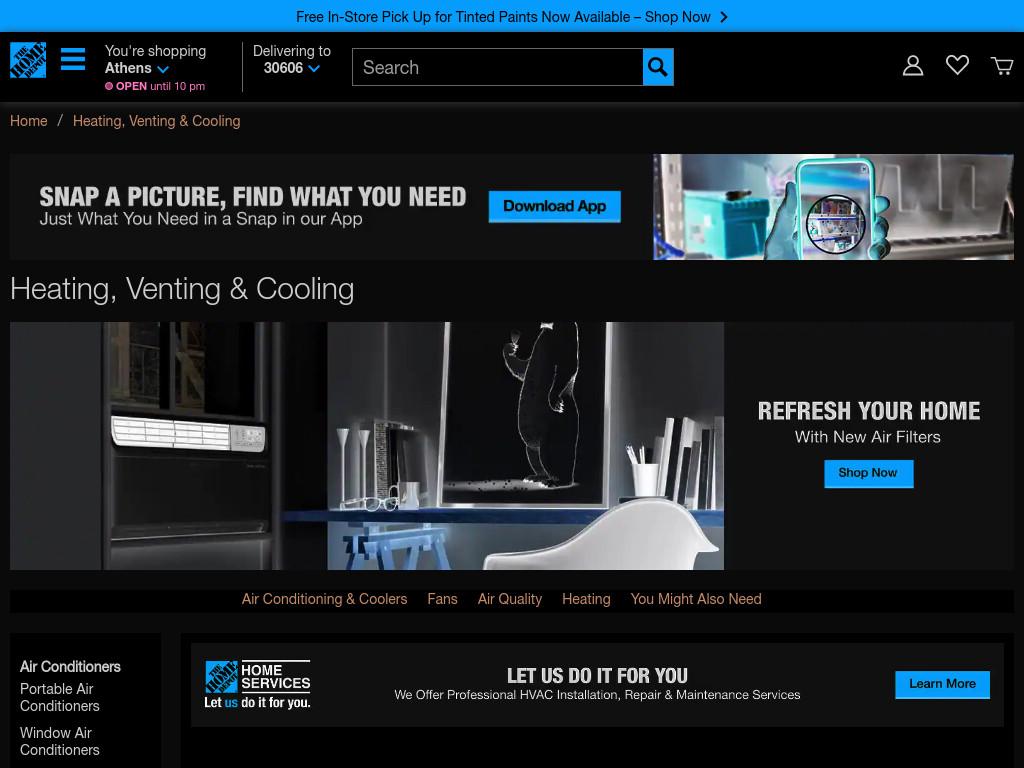Jump to Heating section

(586, 599)
